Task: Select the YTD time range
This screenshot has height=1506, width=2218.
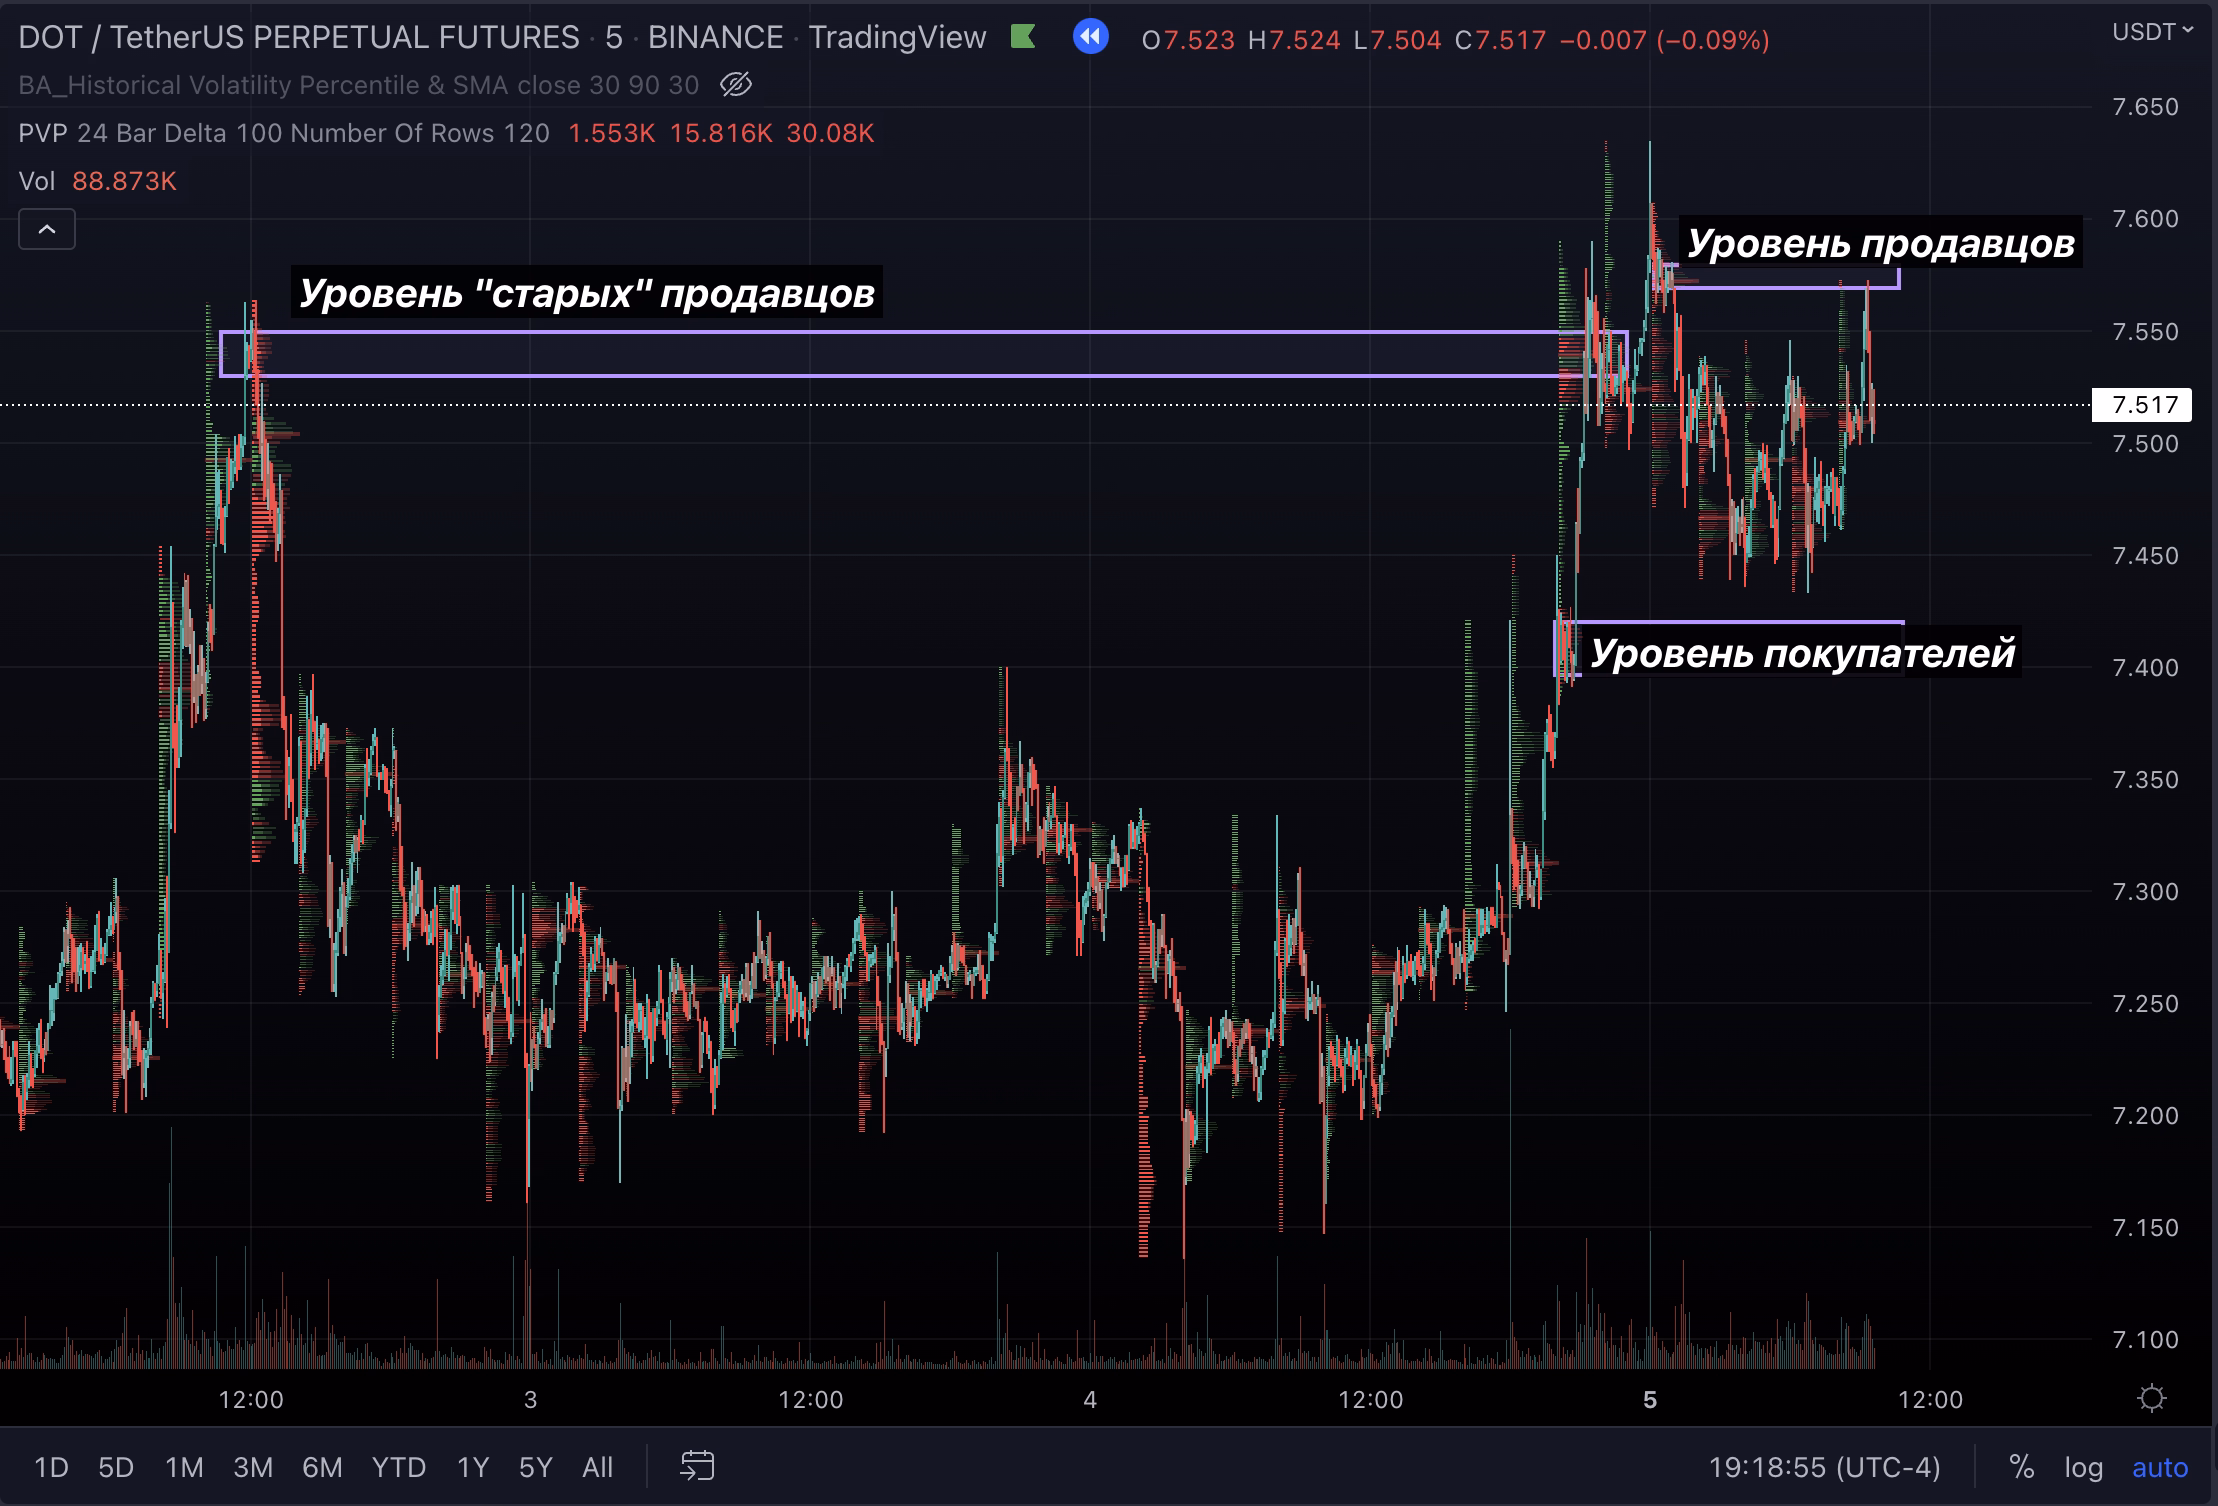Action: tap(399, 1467)
